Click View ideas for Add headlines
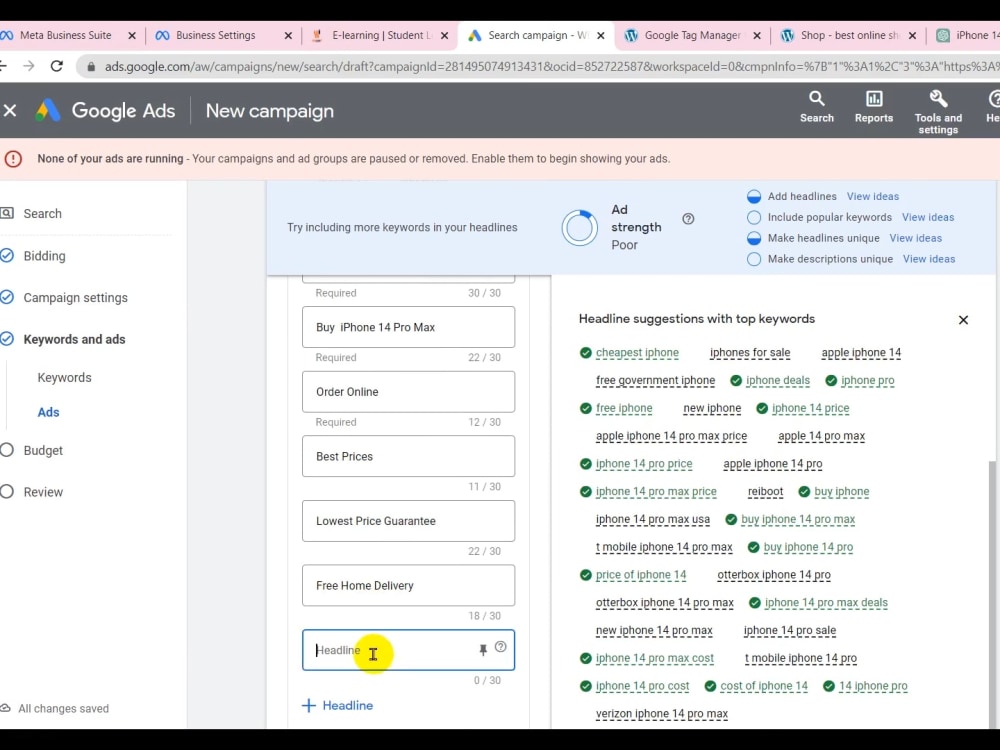 pyautogui.click(x=872, y=196)
